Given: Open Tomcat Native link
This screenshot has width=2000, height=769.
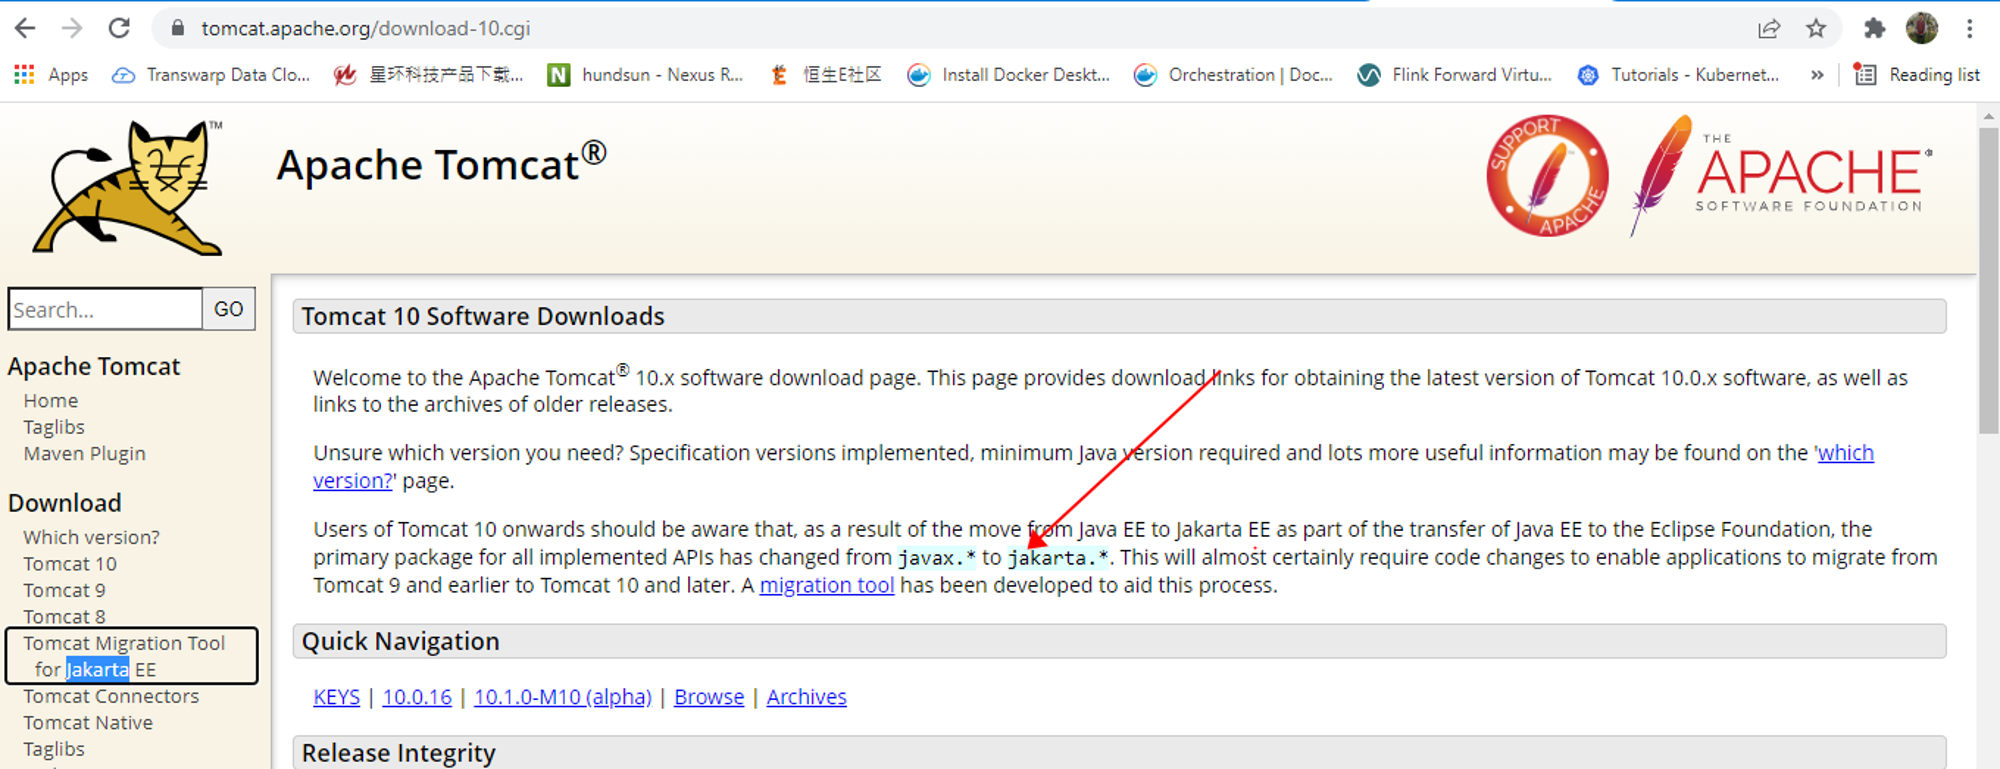Looking at the screenshot, I should [x=88, y=722].
